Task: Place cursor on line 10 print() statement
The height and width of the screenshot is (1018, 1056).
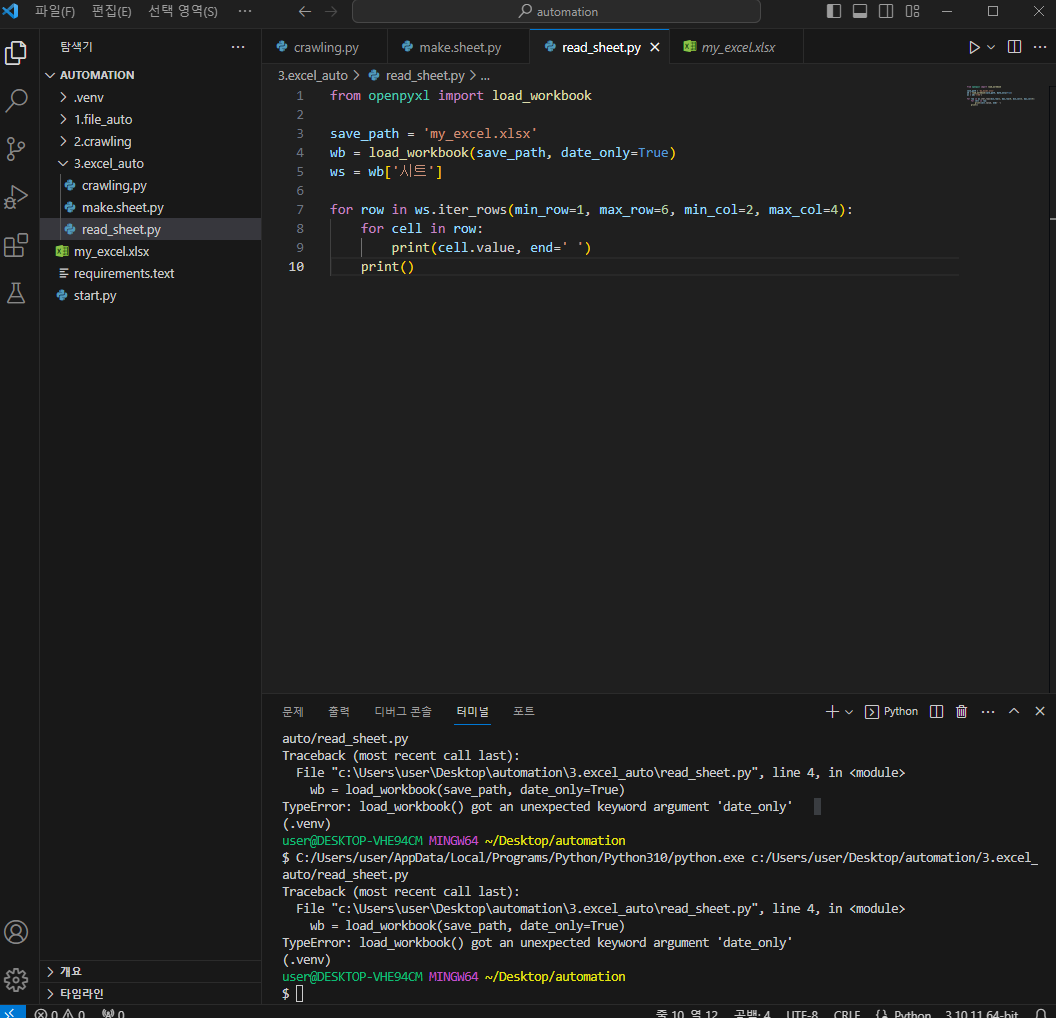Action: (387, 267)
